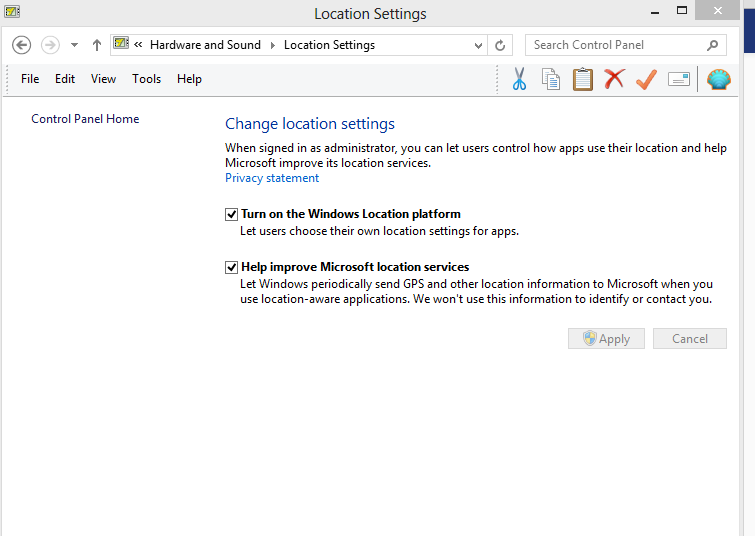Close the Location Settings window
This screenshot has height=536, width=755.
click(717, 10)
